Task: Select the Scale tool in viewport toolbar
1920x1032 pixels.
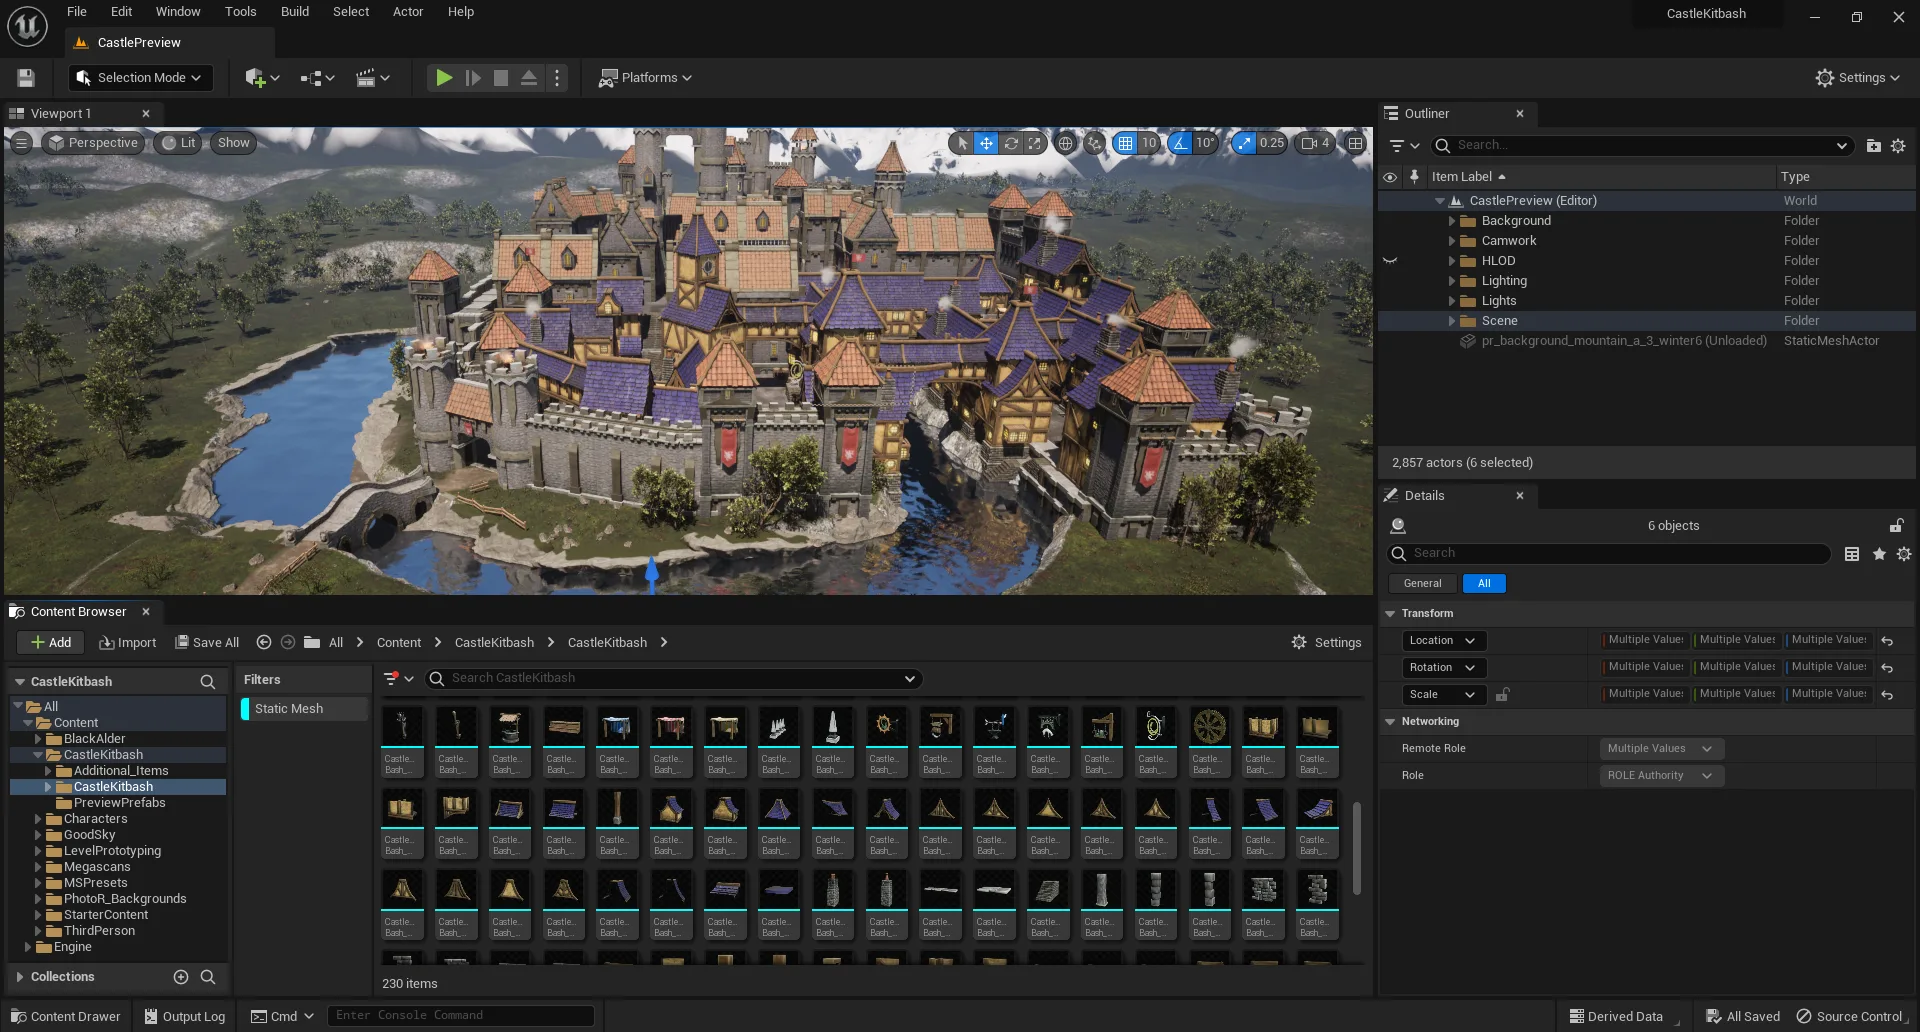Action: 1035,143
